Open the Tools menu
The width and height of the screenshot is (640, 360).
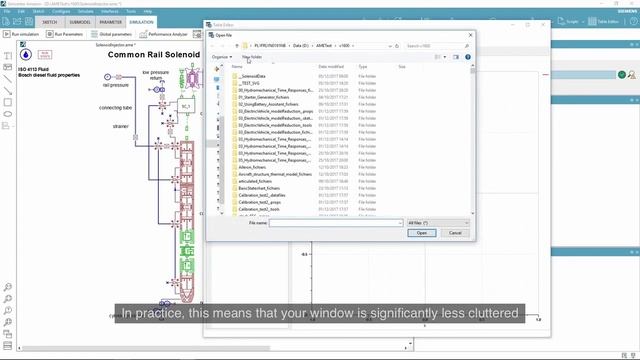click(x=131, y=11)
